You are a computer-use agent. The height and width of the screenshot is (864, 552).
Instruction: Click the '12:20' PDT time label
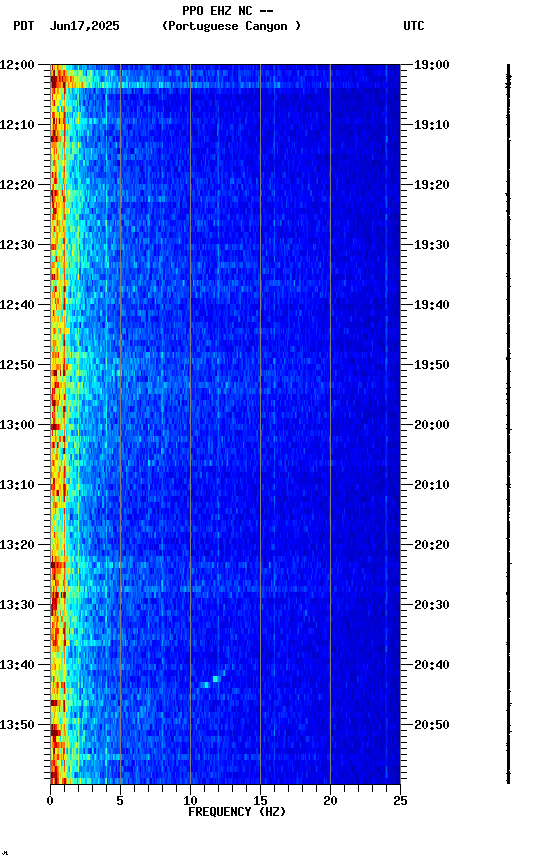(17, 185)
